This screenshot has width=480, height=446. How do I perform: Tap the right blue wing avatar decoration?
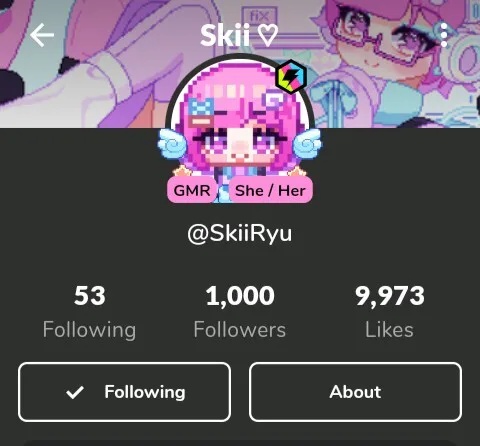click(307, 144)
